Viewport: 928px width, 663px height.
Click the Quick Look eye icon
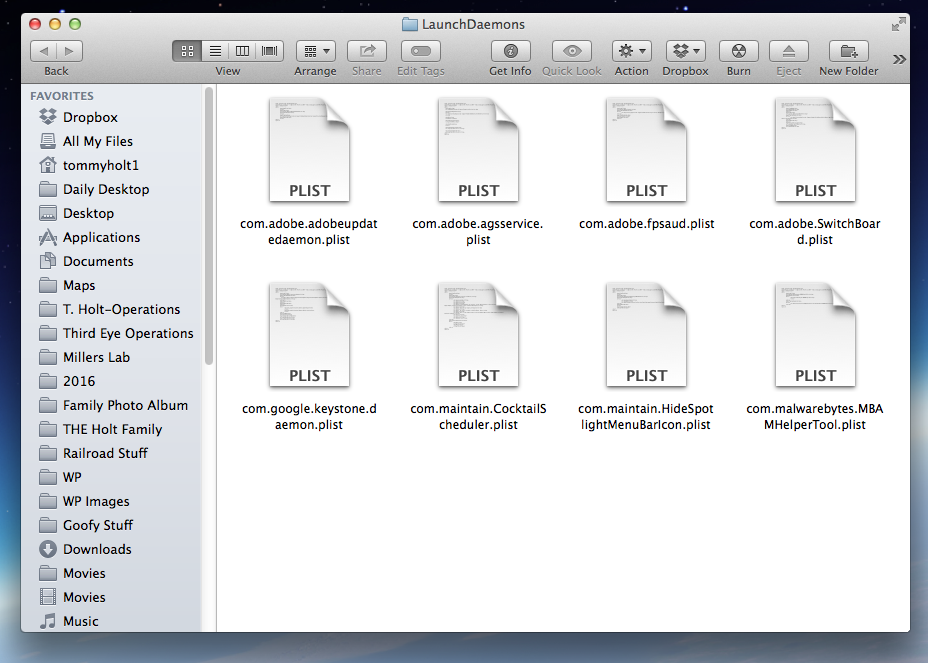point(572,51)
